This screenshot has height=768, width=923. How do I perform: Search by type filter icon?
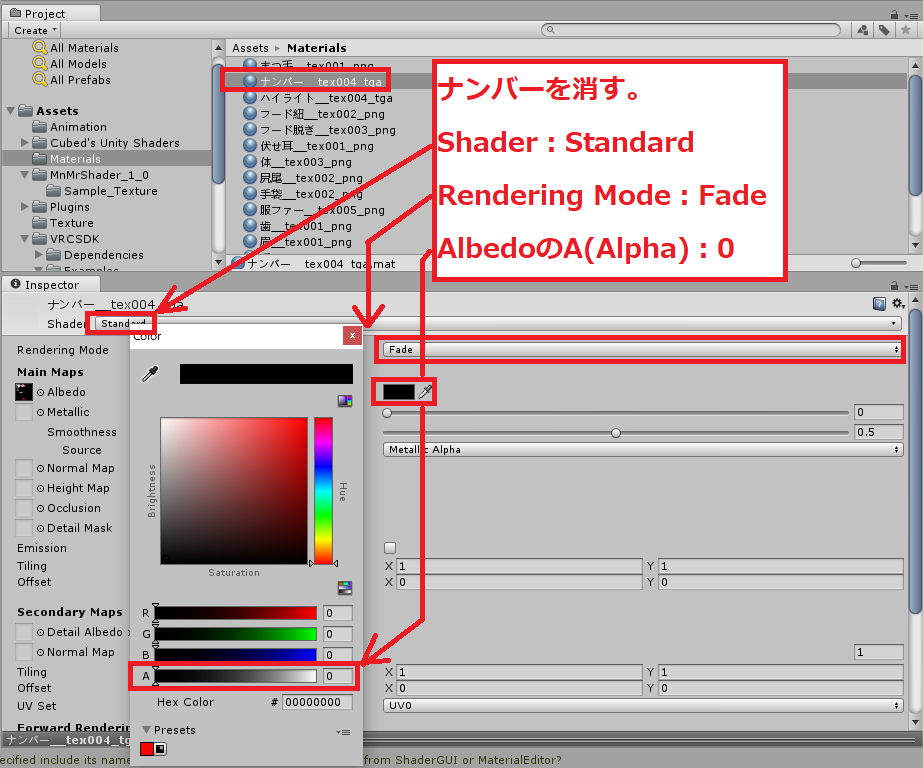coord(863,30)
